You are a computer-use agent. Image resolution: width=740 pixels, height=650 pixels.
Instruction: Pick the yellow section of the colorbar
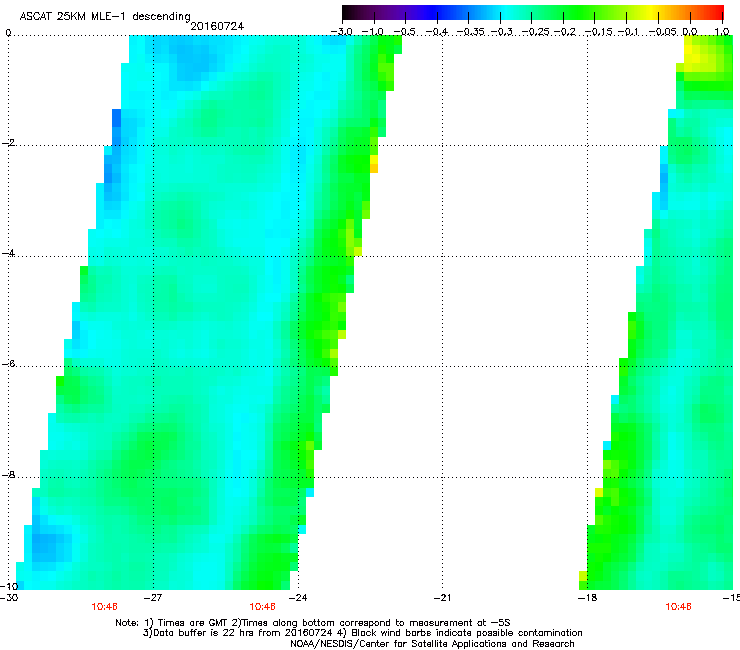click(653, 12)
